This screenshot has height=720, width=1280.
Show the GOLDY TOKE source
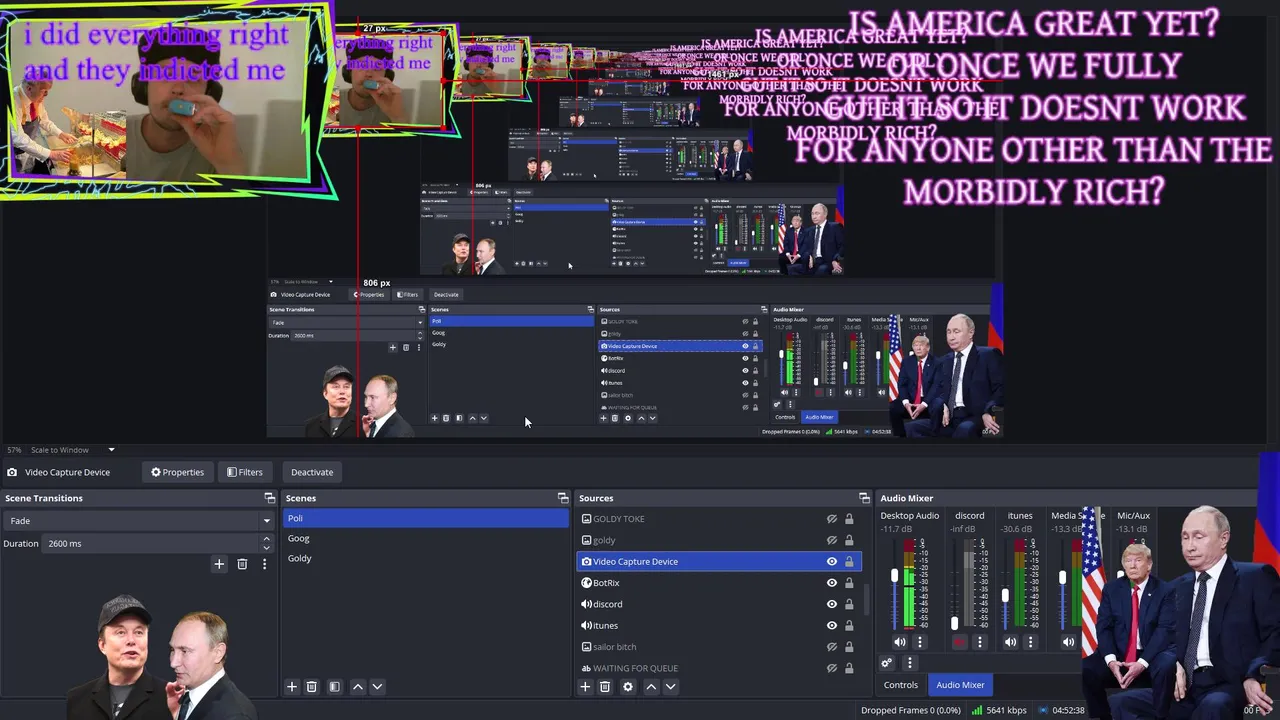click(831, 519)
